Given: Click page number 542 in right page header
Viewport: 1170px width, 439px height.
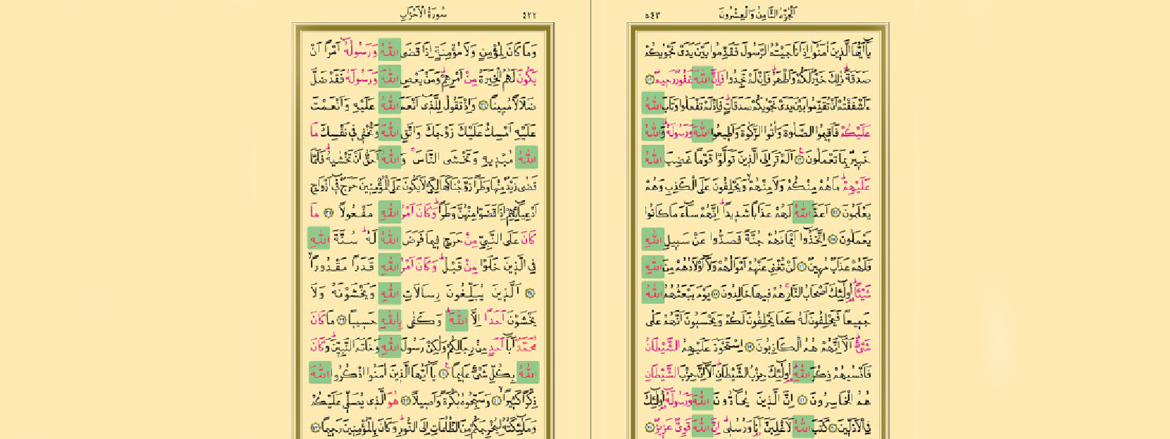Looking at the screenshot, I should (652, 15).
